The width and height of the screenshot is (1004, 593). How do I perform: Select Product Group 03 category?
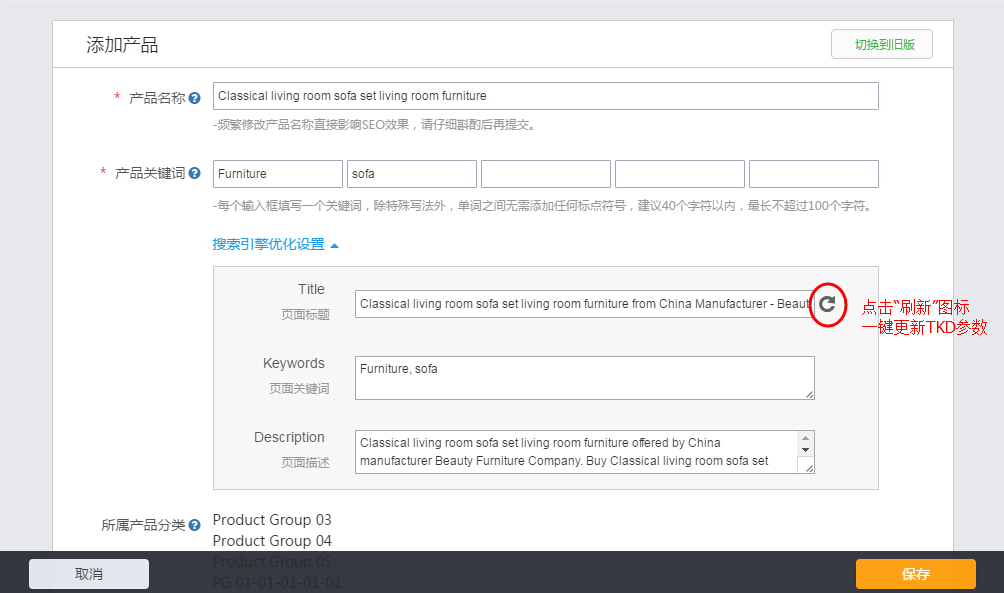pos(272,520)
